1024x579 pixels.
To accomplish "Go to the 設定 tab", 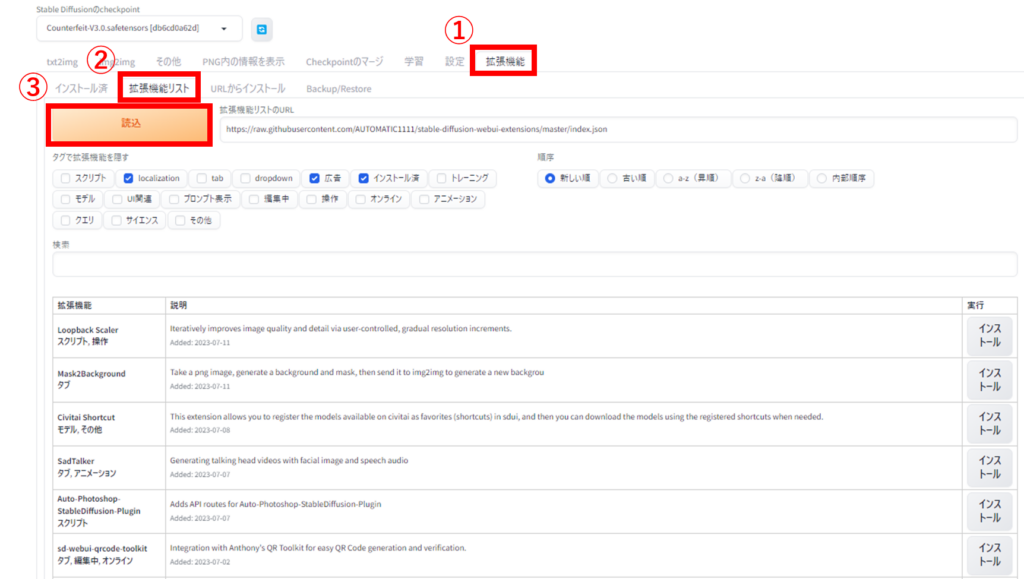I will (454, 61).
